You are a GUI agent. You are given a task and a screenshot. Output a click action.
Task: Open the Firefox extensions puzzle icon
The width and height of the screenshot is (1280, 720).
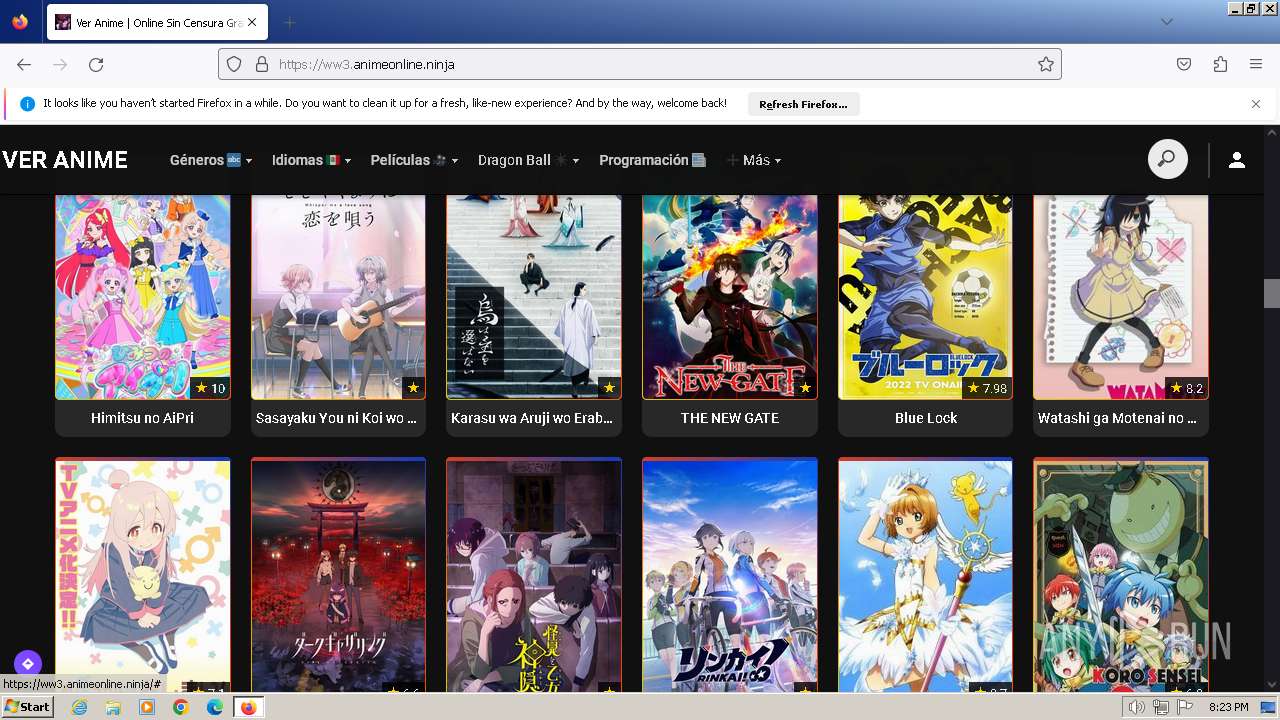pos(1220,64)
